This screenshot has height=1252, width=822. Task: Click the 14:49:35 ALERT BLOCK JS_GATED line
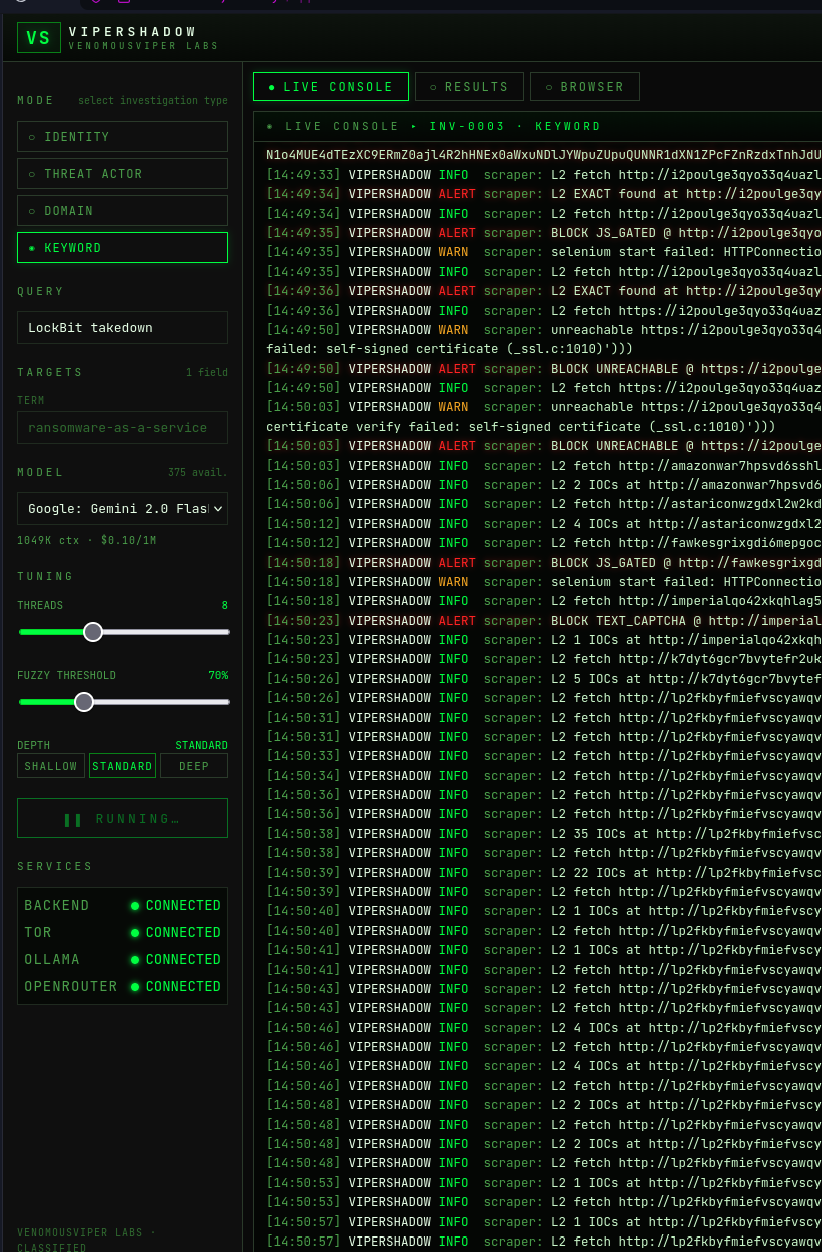tap(543, 233)
